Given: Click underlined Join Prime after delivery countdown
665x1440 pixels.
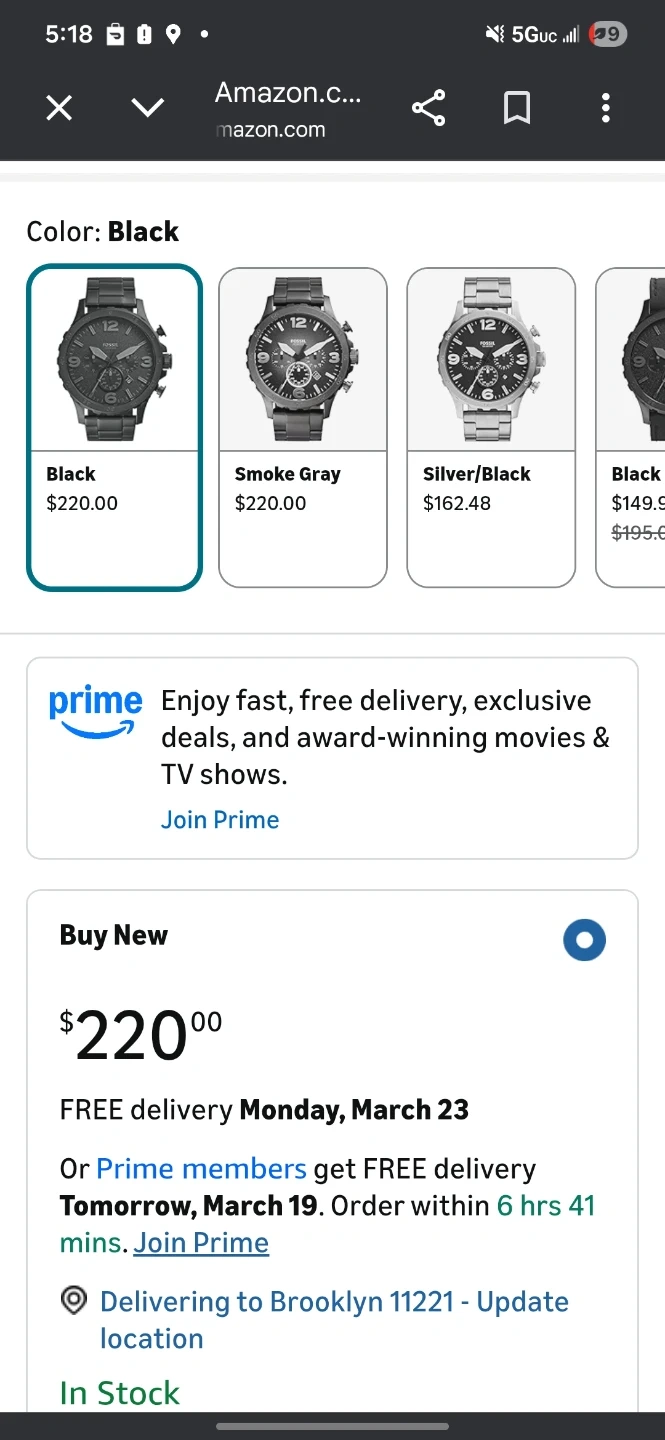Looking at the screenshot, I should (201, 1243).
